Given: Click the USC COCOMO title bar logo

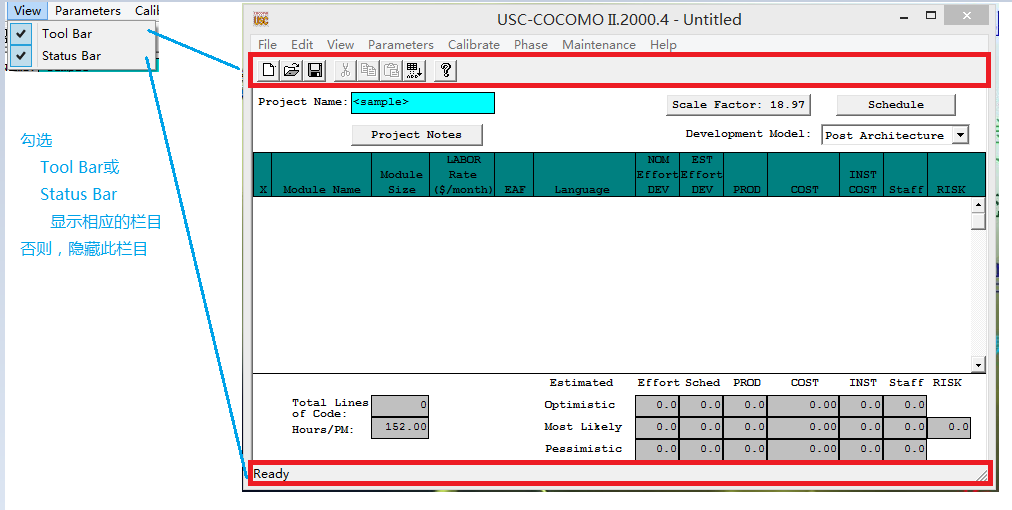Looking at the screenshot, I should point(261,19).
